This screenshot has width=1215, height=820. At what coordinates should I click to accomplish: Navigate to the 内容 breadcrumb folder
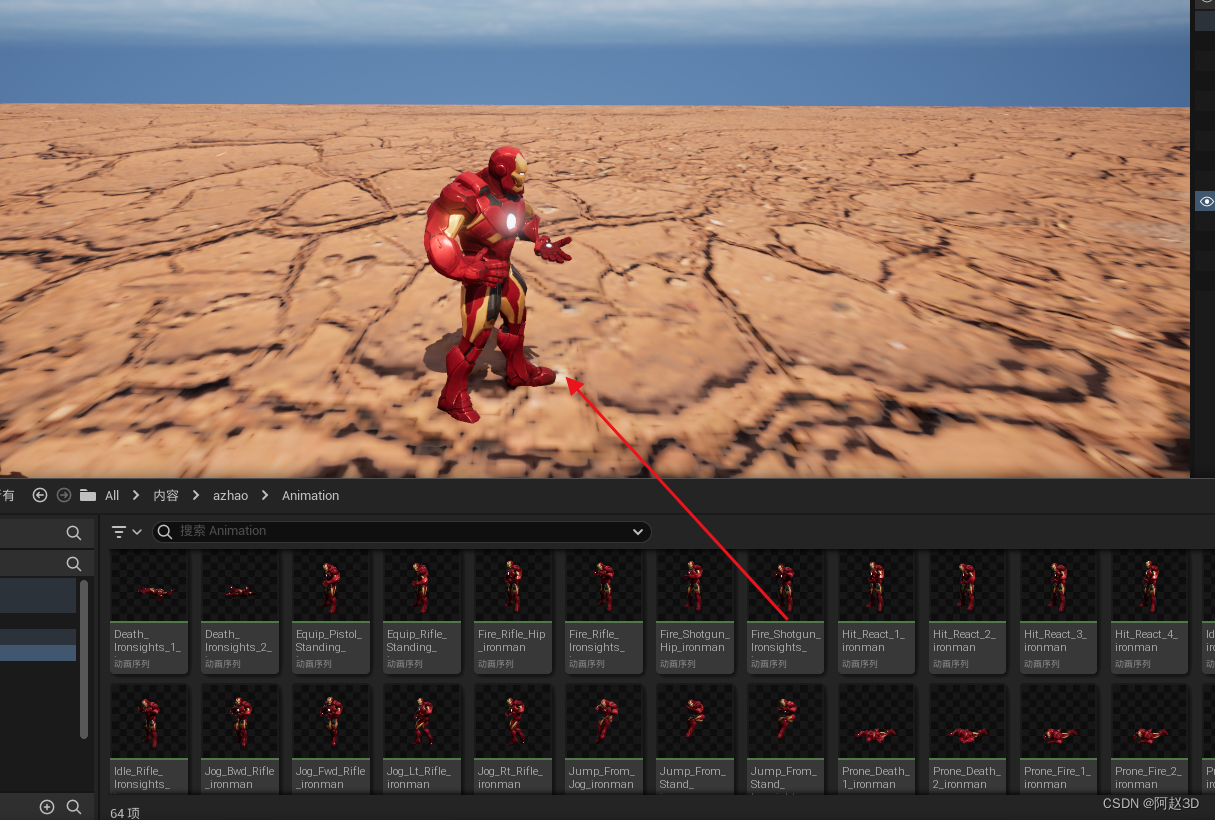tap(166, 495)
